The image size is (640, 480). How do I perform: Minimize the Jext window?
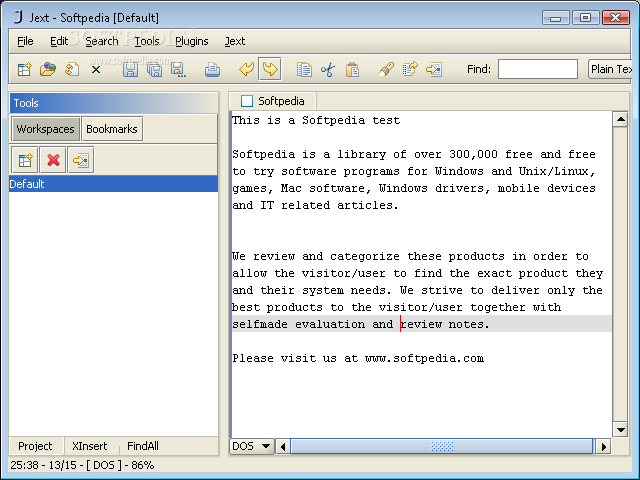(x=555, y=18)
